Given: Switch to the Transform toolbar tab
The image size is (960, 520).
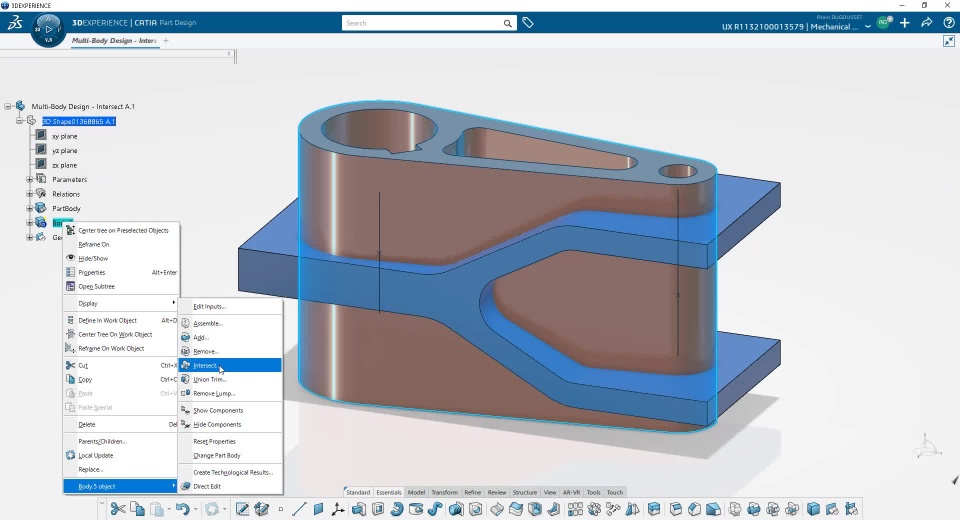Looking at the screenshot, I should tap(444, 492).
